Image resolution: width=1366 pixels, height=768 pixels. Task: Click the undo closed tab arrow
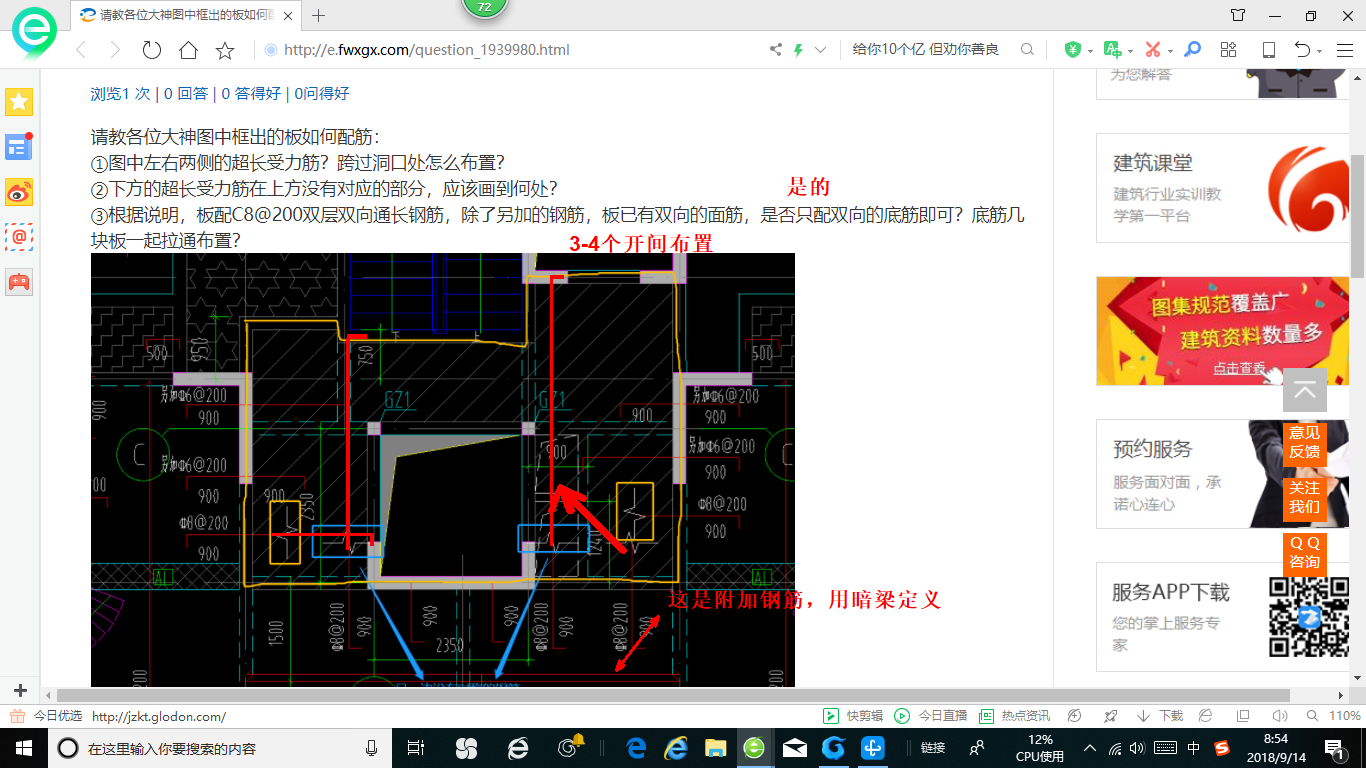point(1302,49)
